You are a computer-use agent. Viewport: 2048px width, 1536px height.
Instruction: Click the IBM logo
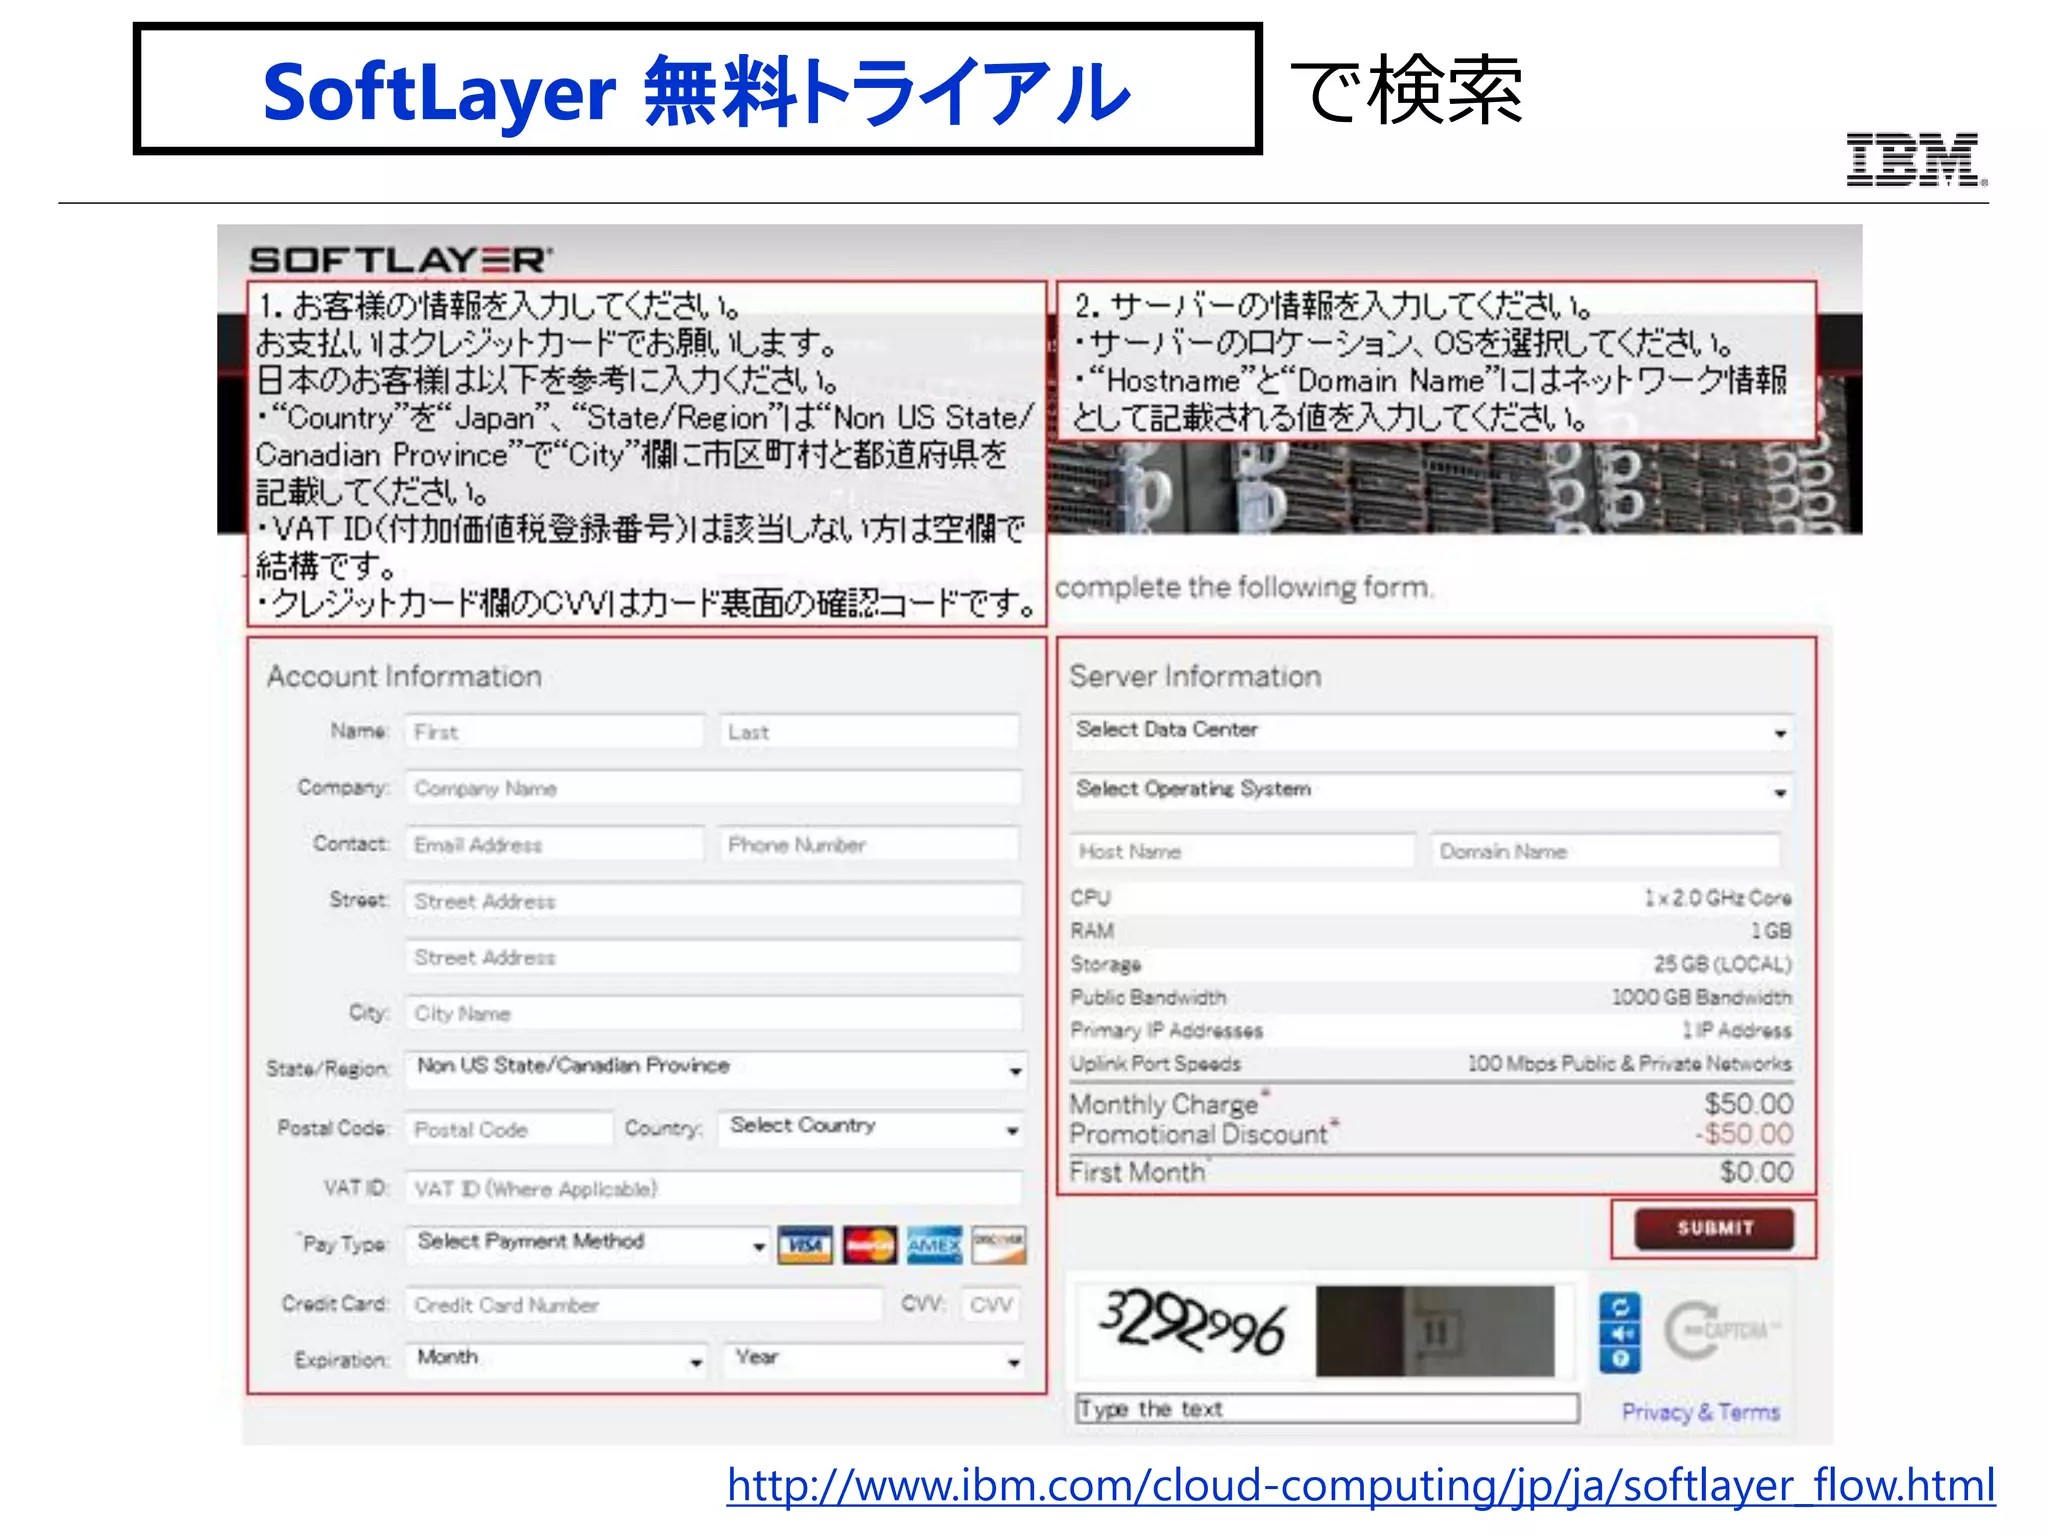coord(1916,160)
